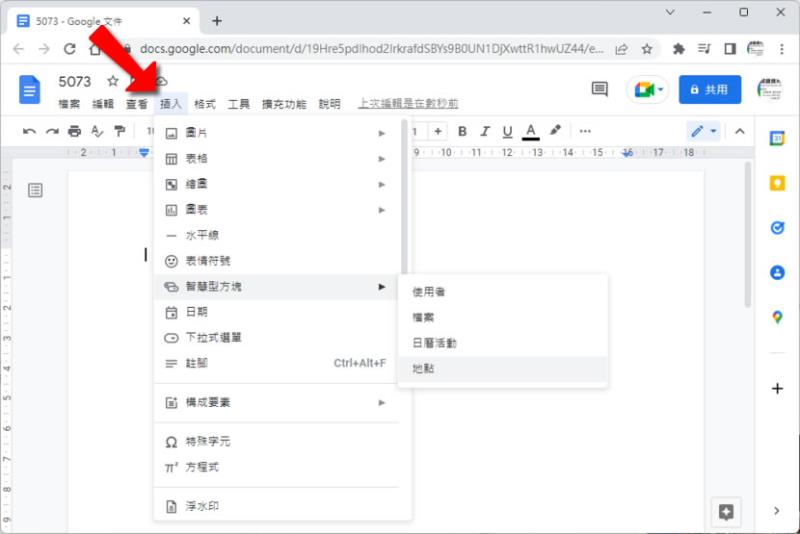Open the 查看 menu
Viewport: 800px width, 534px height.
pos(137,104)
